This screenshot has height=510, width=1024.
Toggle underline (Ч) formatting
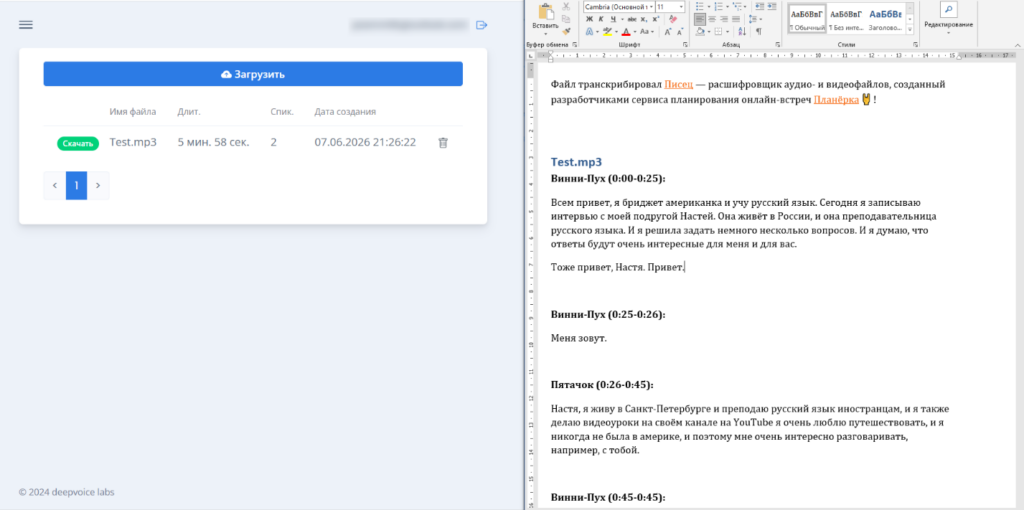coord(613,19)
